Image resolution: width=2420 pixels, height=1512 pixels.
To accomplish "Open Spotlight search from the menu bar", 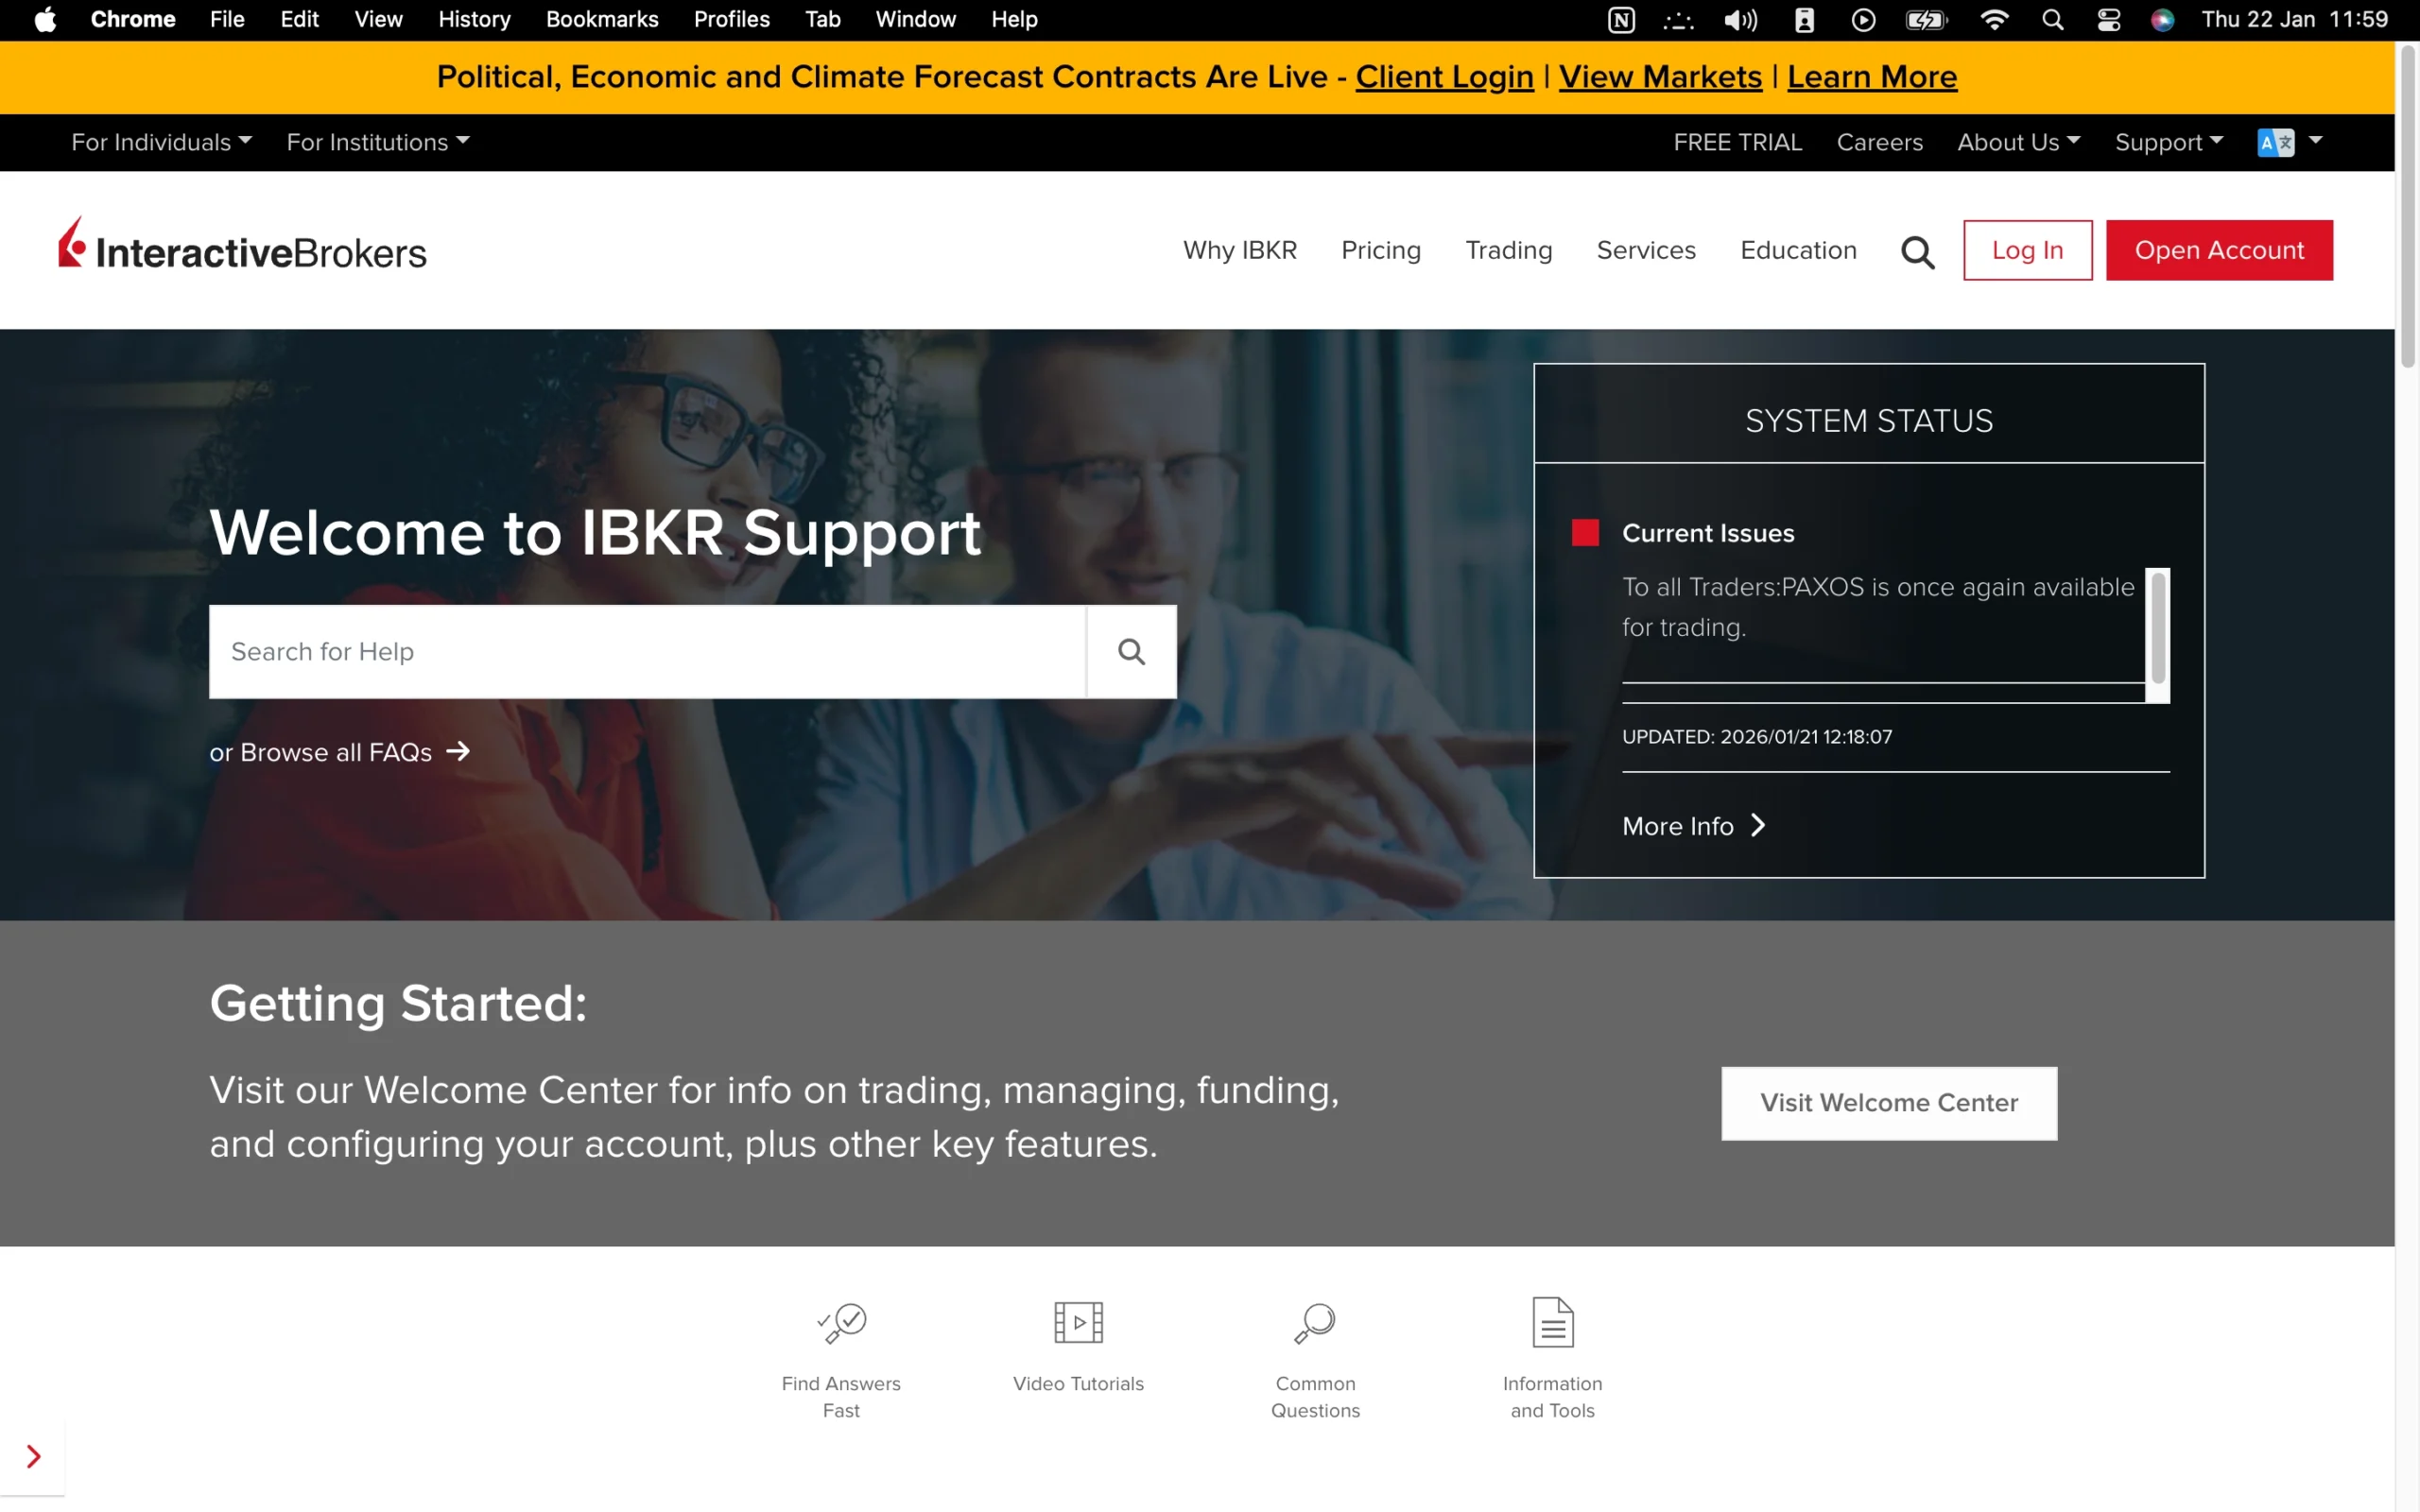I will 2053,19.
